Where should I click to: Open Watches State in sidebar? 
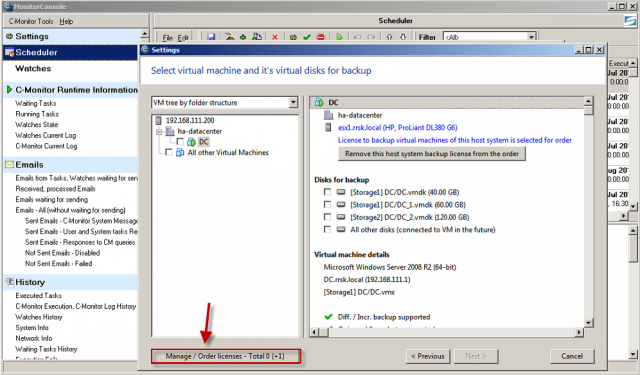[x=36, y=124]
